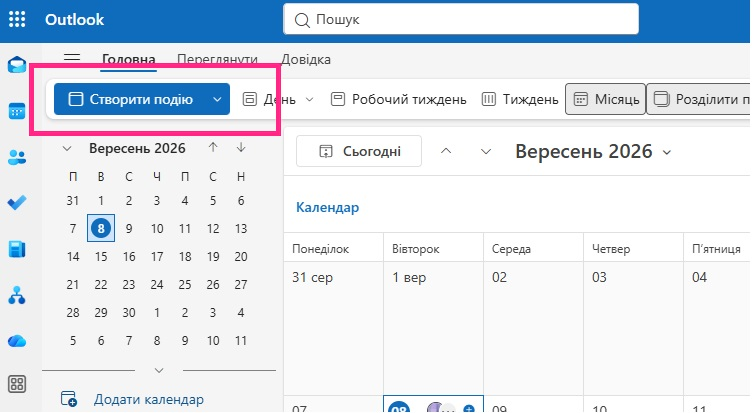Select day cell 04 П'ятниця
This screenshot has height=413, width=752.
point(717,329)
